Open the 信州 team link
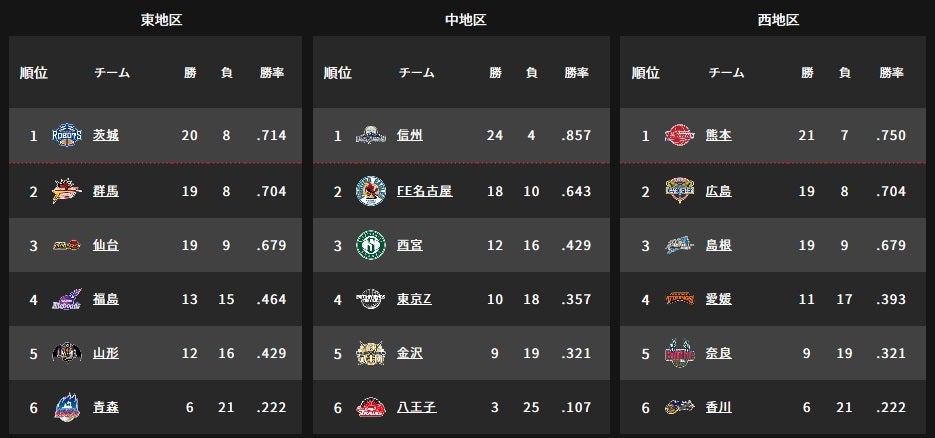This screenshot has width=935, height=438. click(410, 135)
